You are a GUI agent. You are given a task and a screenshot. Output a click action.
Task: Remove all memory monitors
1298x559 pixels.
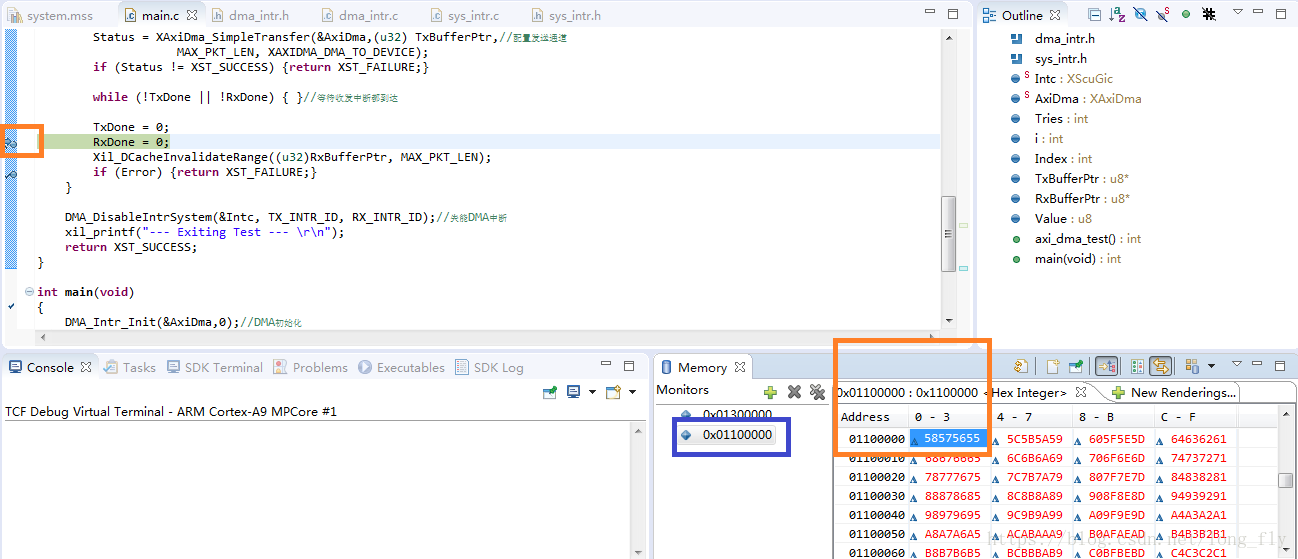[x=817, y=392]
